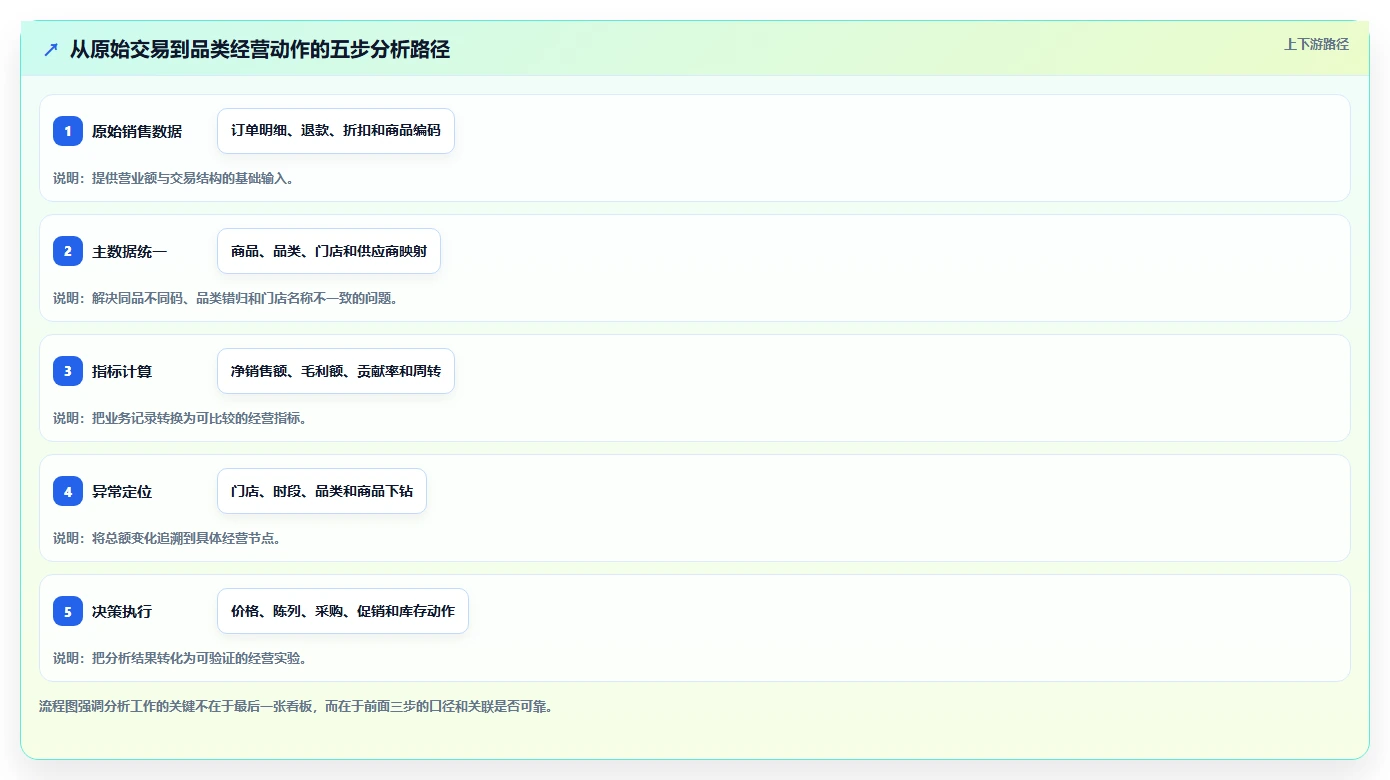Select the 净销售额、毛利额、贡献率和周转 chip
This screenshot has height=780, width=1390.
[x=336, y=371]
